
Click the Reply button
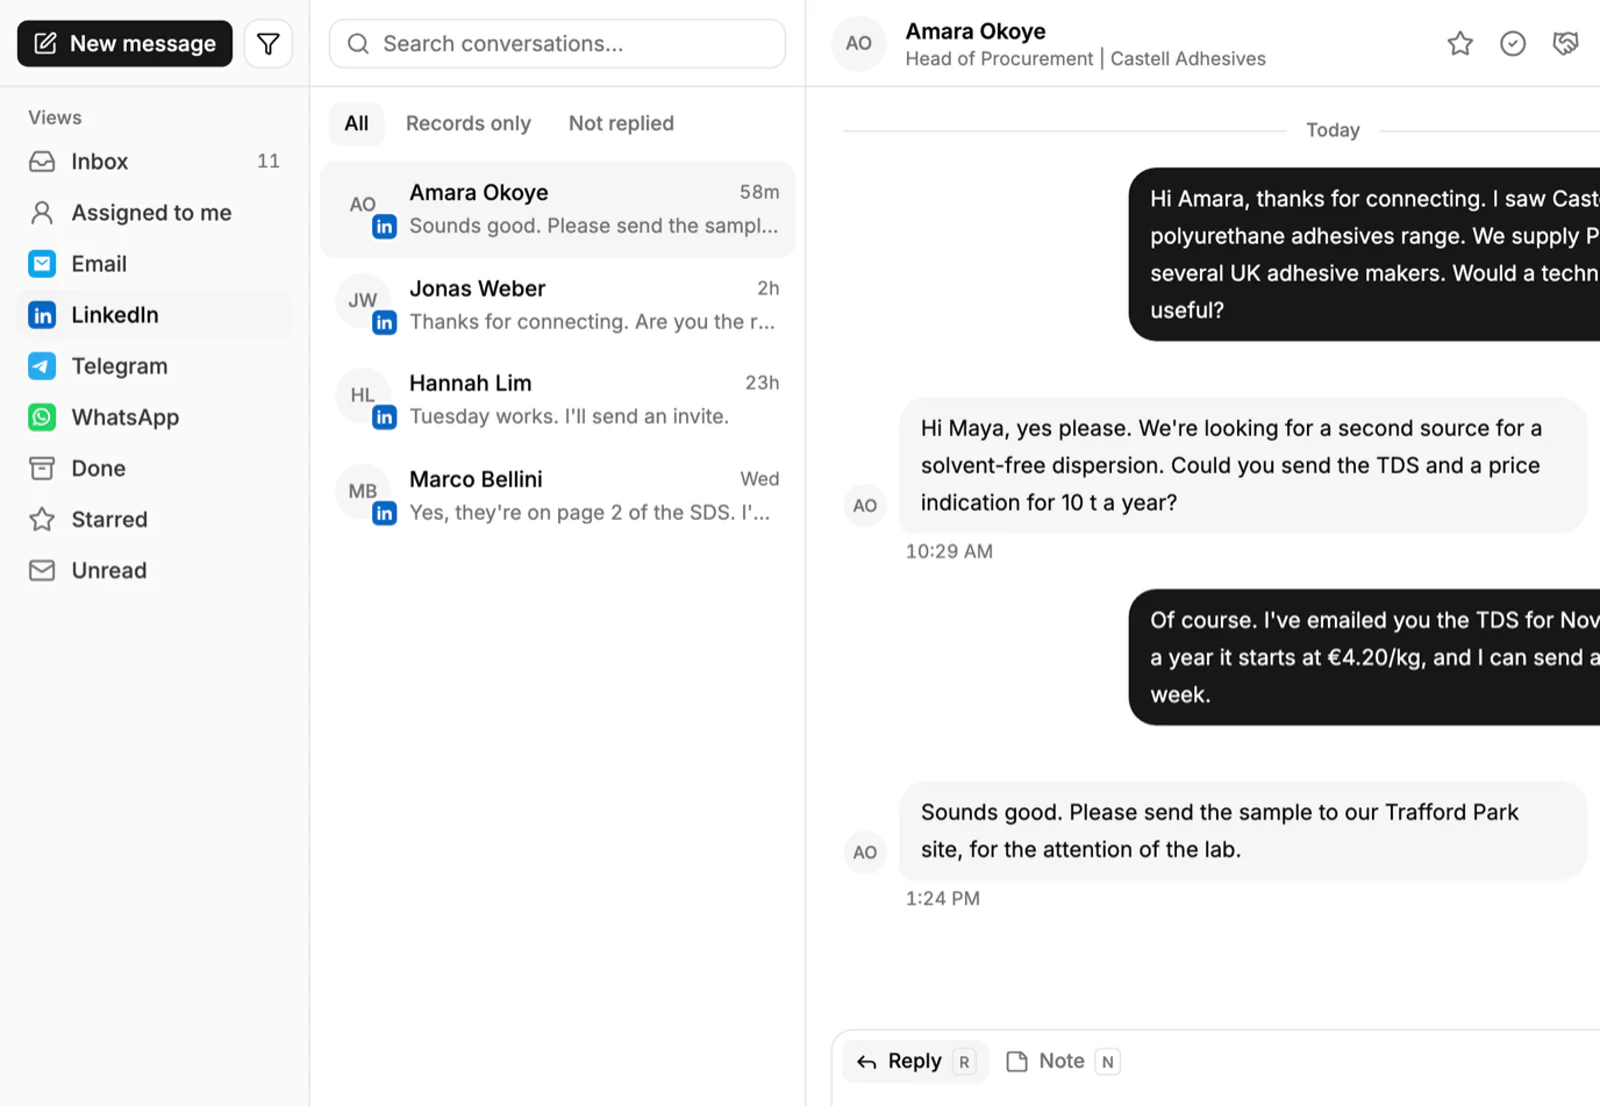pos(915,1061)
